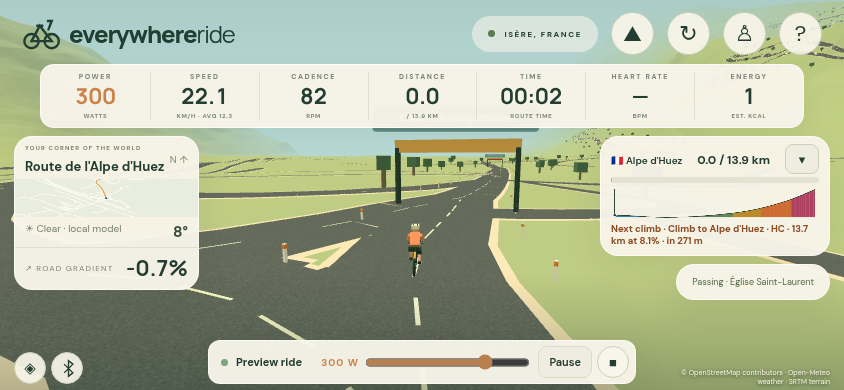Image resolution: width=844 pixels, height=390 pixels.
Task: Click the Power 300 watts readout
Action: 95,96
